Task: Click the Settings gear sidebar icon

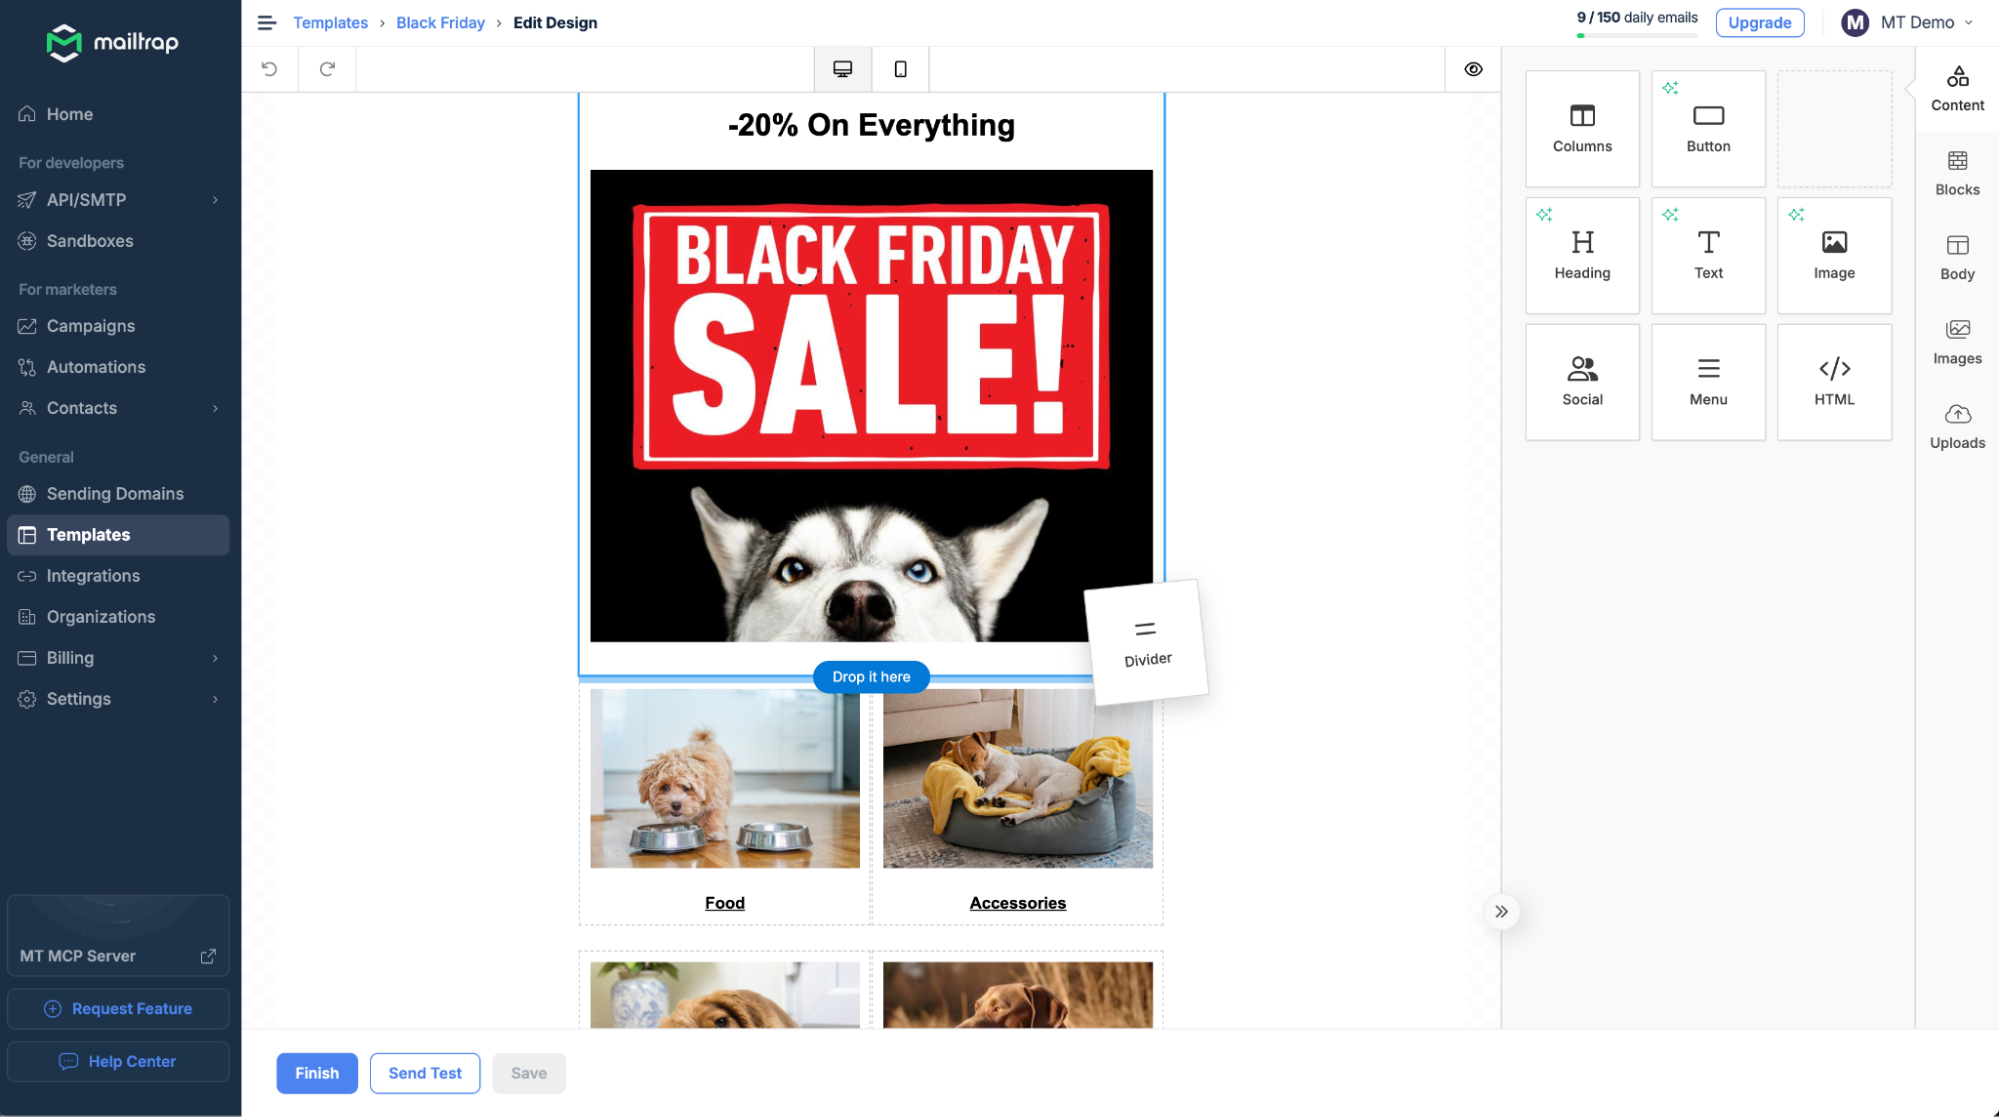Action: coord(27,699)
